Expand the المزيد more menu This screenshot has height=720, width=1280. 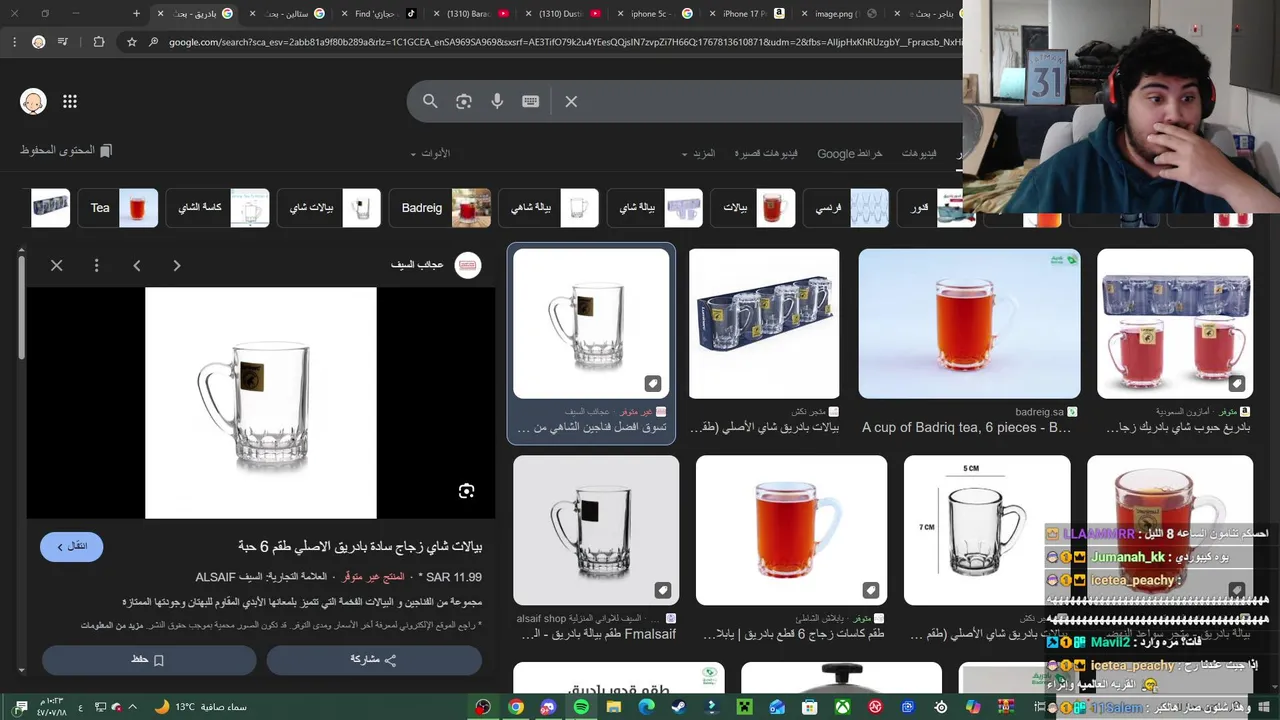(x=699, y=154)
